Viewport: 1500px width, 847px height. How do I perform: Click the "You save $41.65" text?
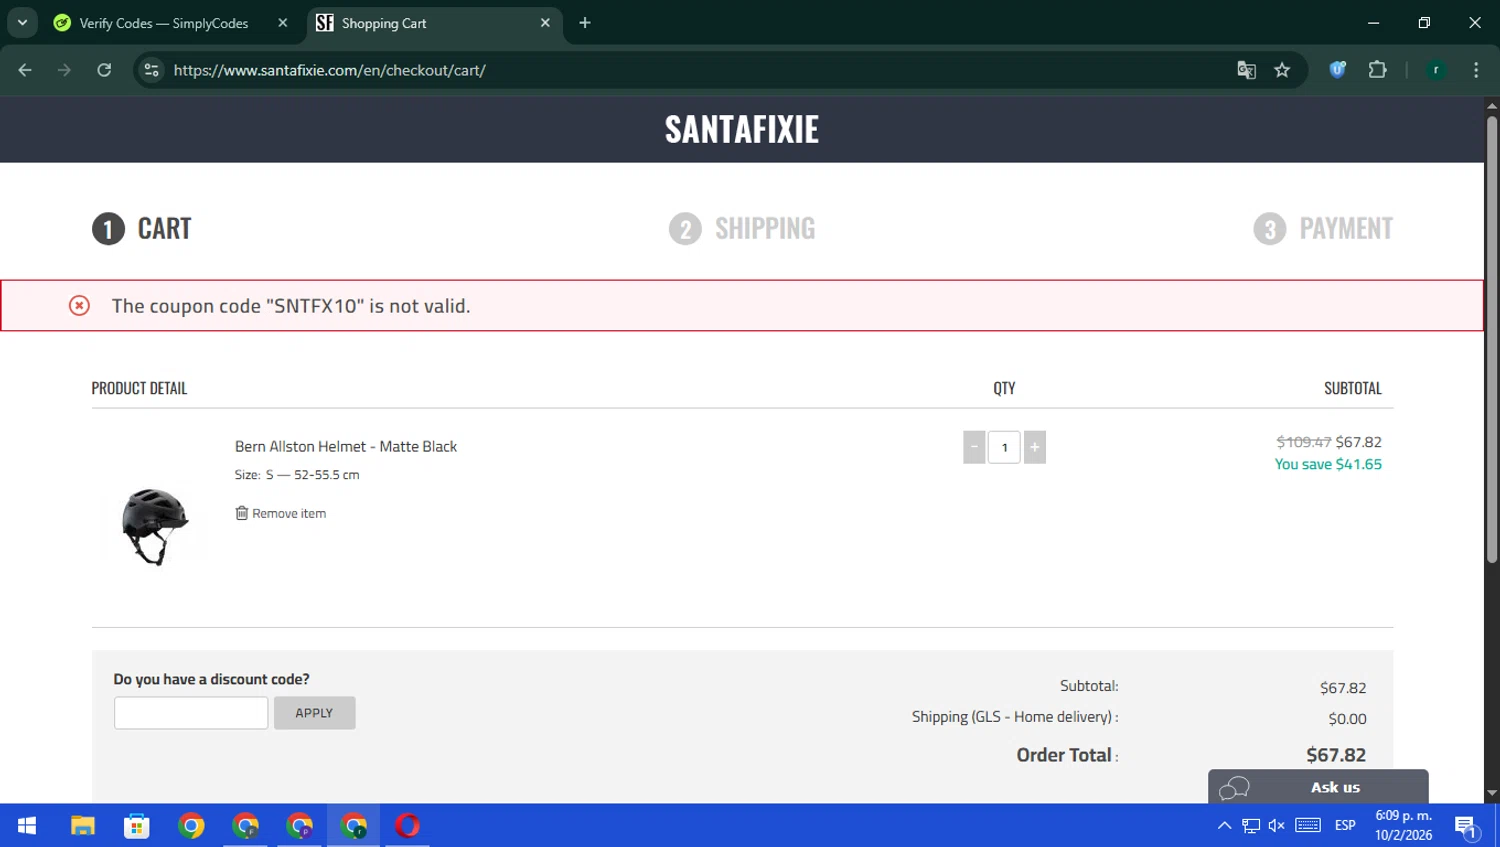click(x=1328, y=464)
